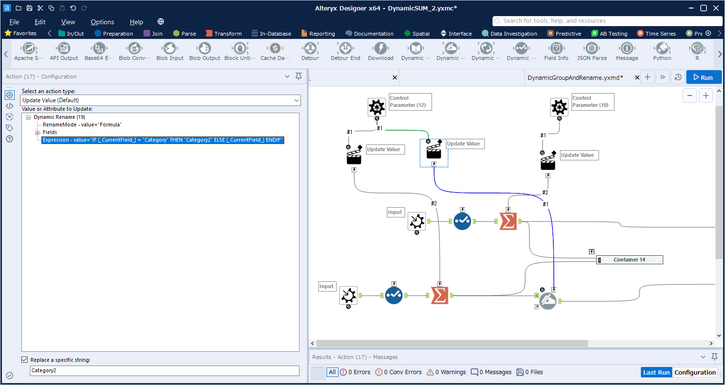Switch to the Transform tool category

click(224, 33)
